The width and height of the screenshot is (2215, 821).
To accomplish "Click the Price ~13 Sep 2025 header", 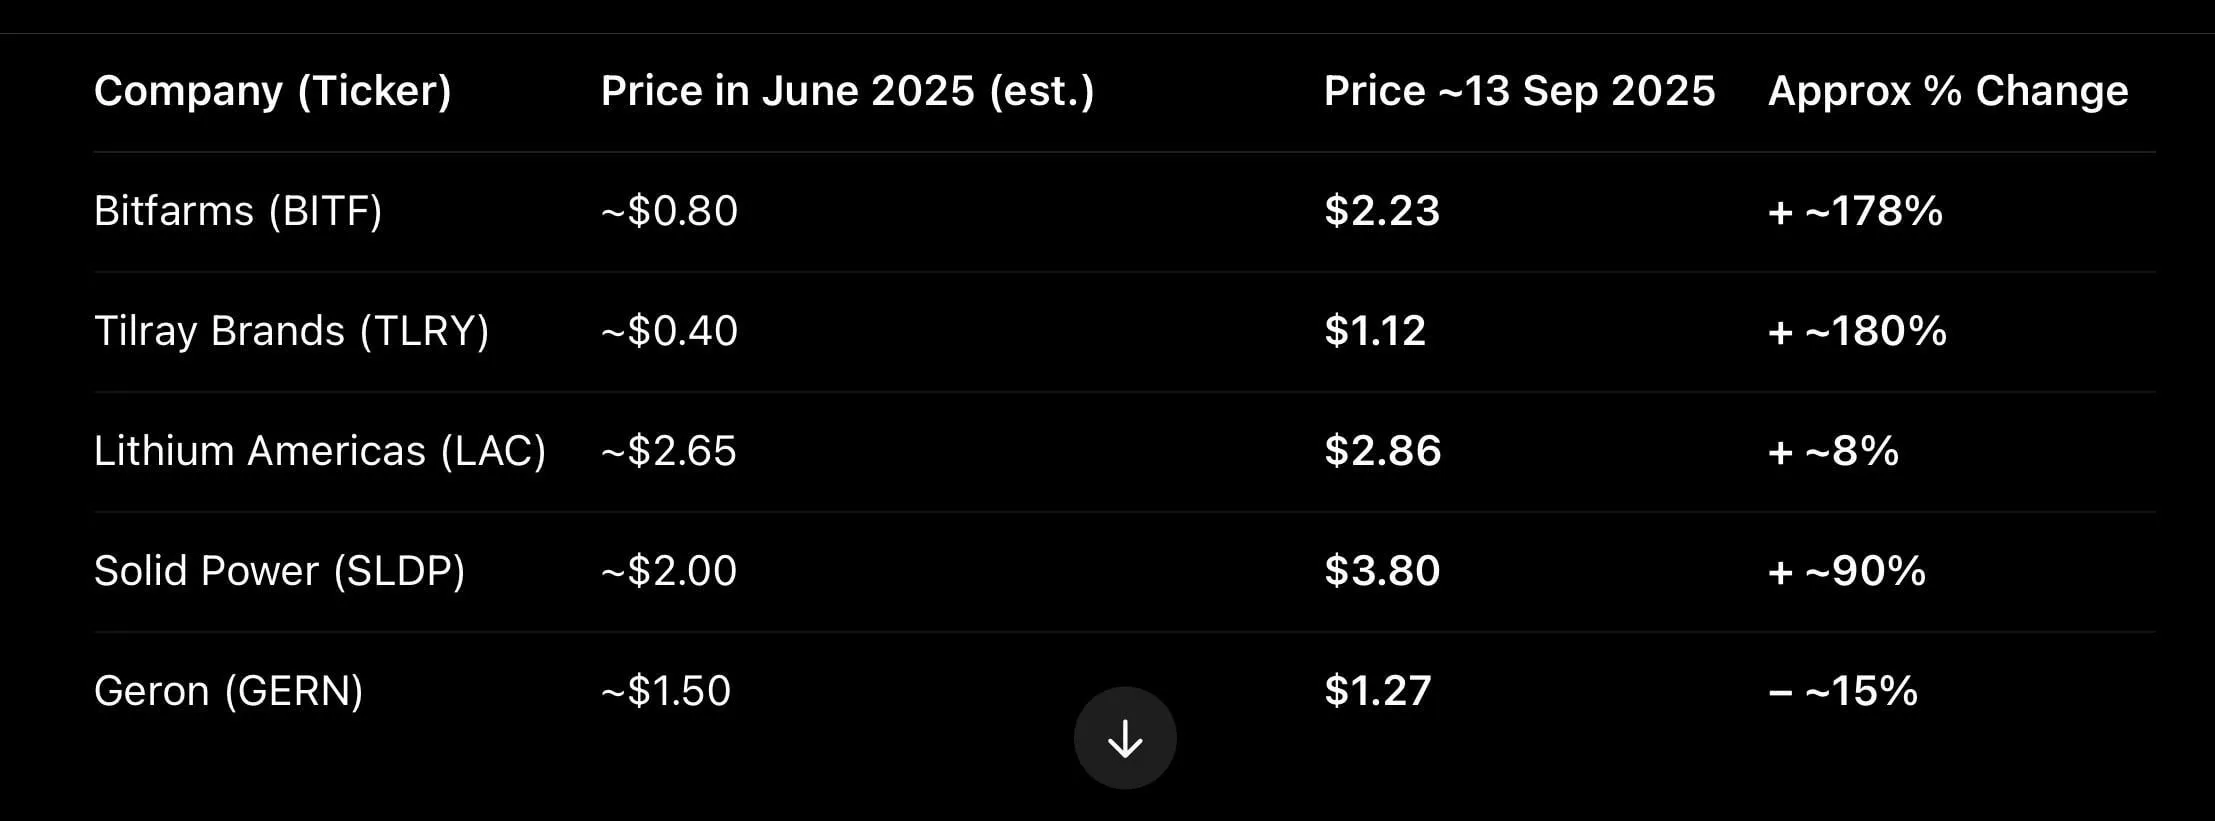I will [x=1520, y=91].
